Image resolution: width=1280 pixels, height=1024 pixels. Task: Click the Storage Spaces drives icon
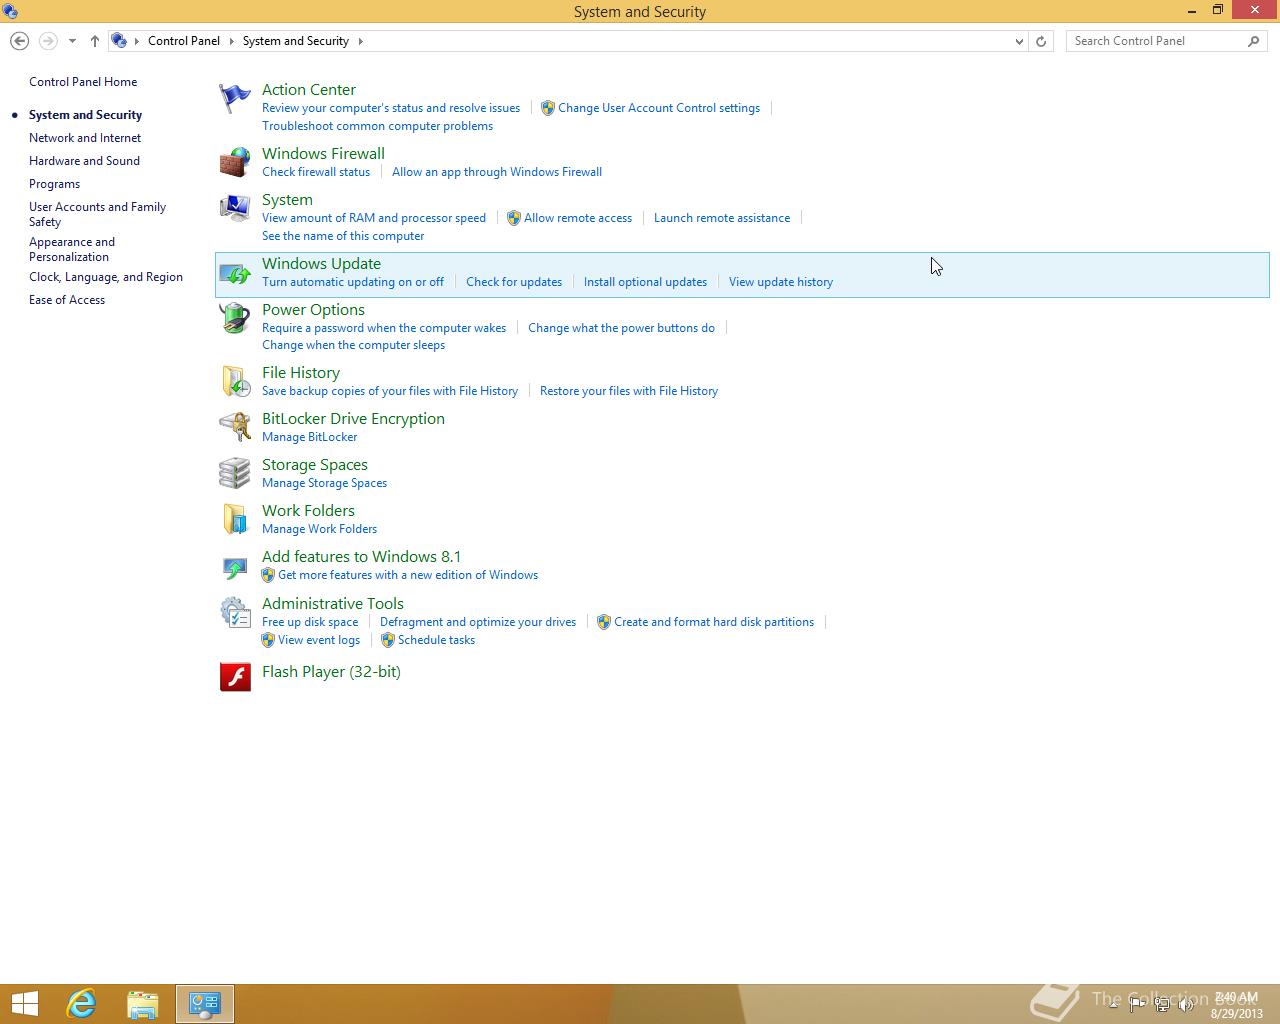(x=235, y=473)
